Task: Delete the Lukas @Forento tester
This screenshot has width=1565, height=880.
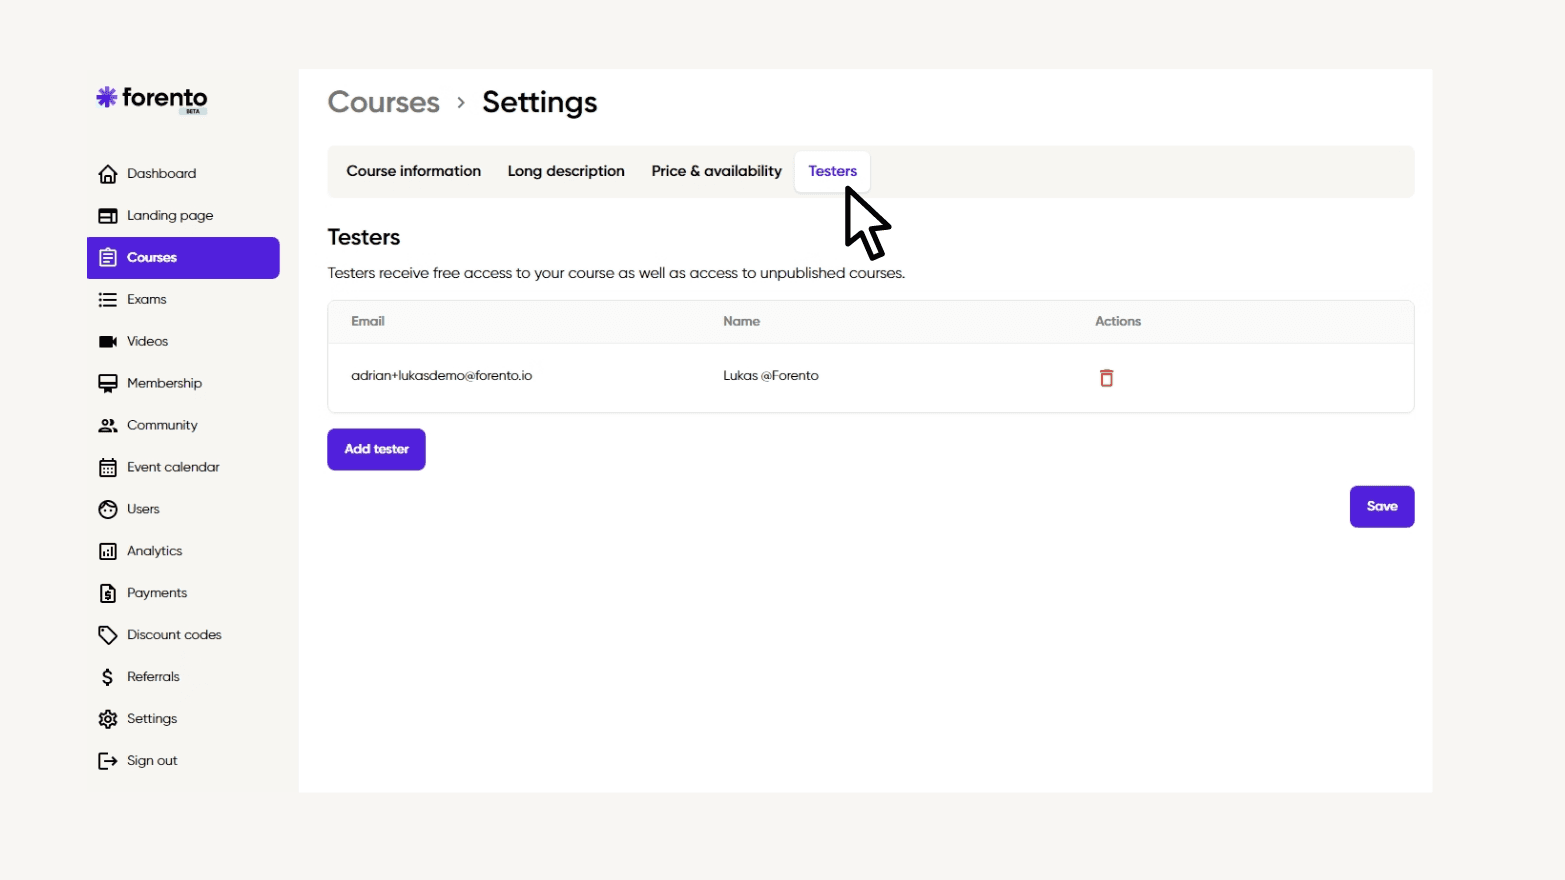Action: [x=1106, y=378]
